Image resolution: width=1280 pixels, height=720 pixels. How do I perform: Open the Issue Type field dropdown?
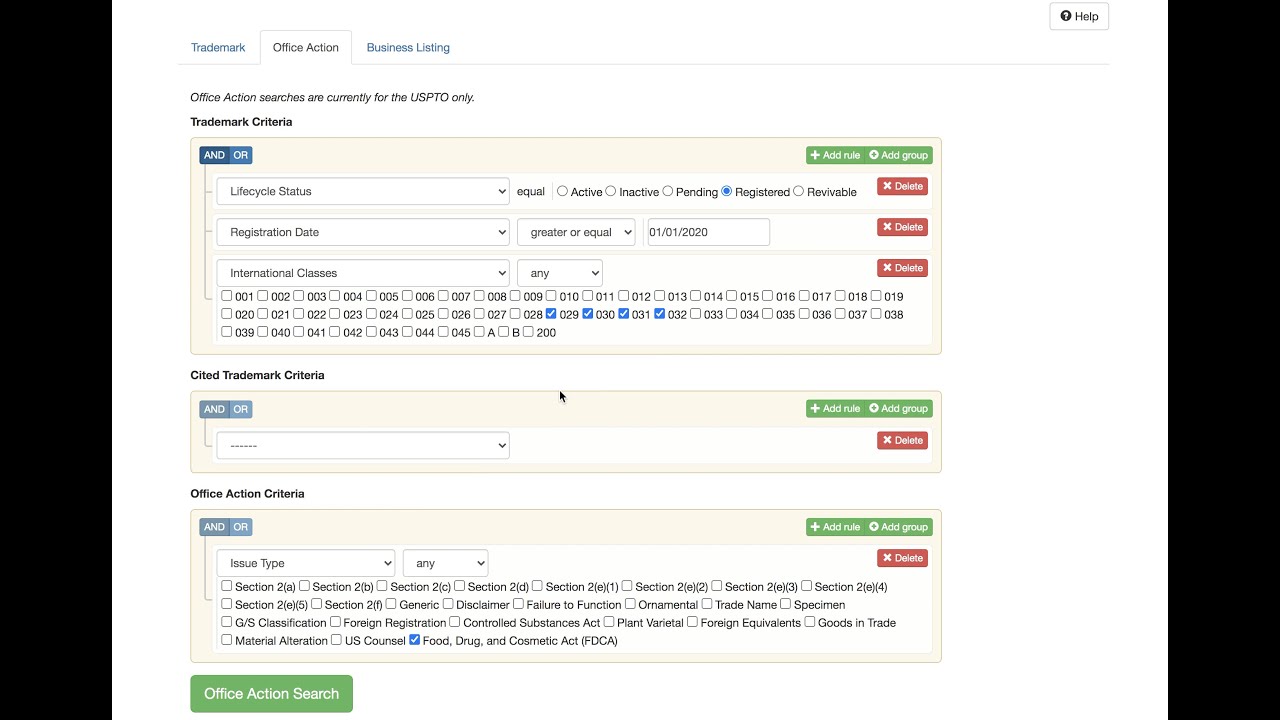pos(306,563)
